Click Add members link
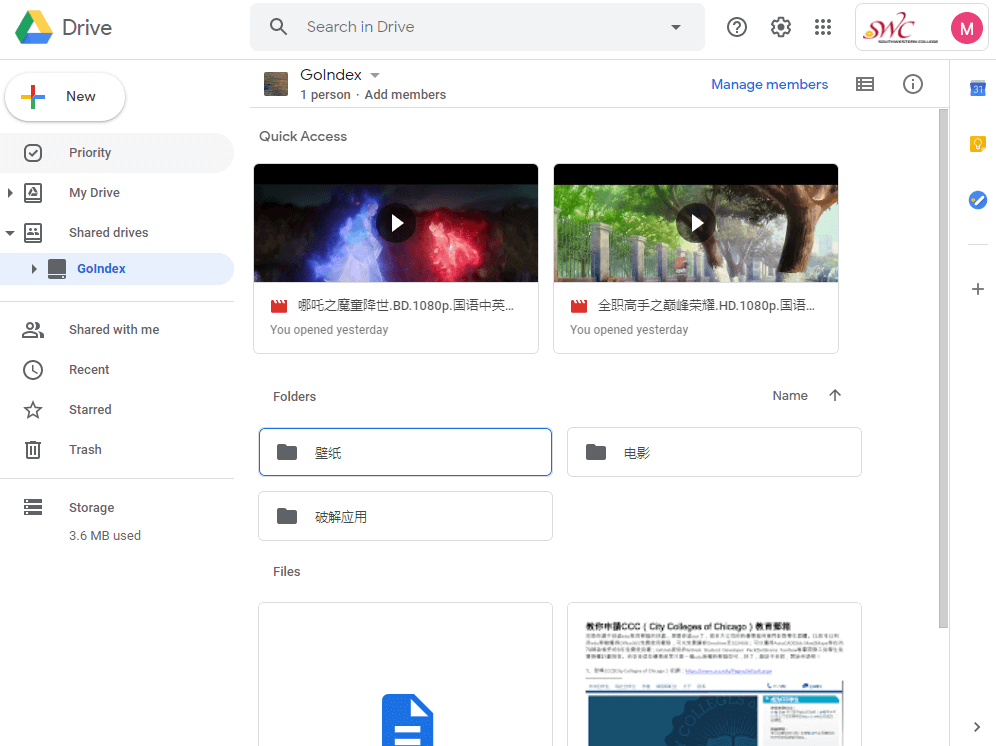 (x=405, y=95)
